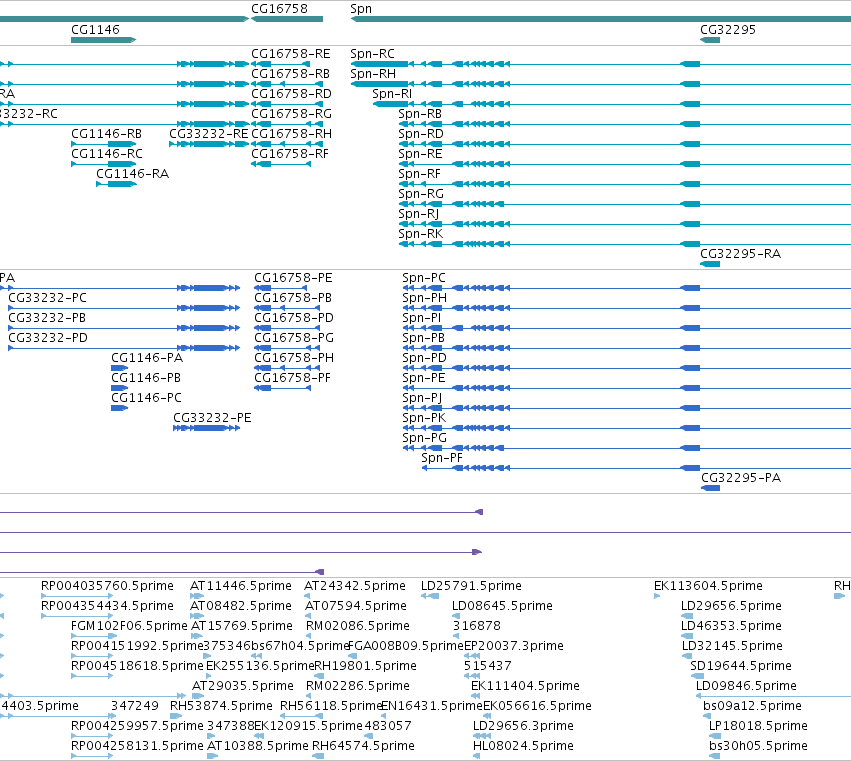The width and height of the screenshot is (851, 761).
Task: Select protein CG16758-PE
Action: click(281, 288)
